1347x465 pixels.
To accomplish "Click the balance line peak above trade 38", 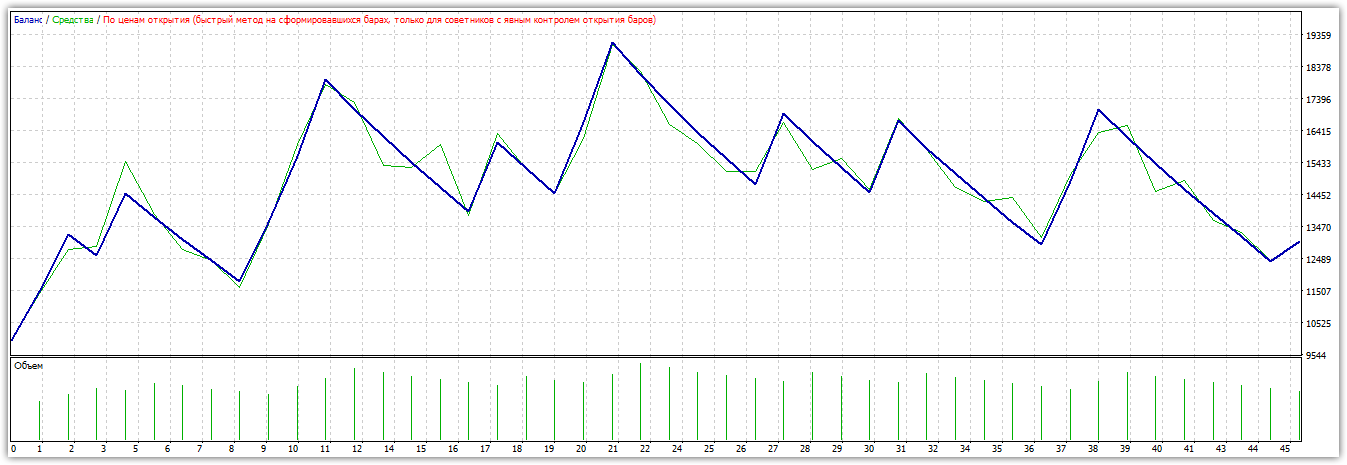I will pos(1099,110).
